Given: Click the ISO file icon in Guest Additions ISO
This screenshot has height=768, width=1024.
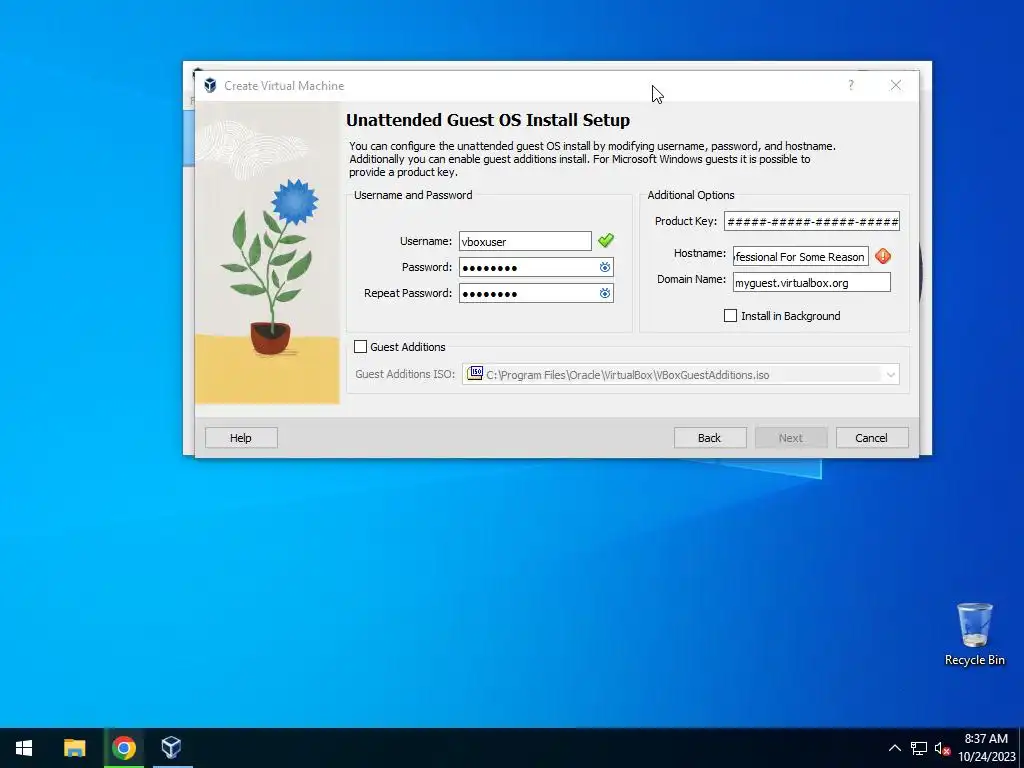Looking at the screenshot, I should pos(475,374).
